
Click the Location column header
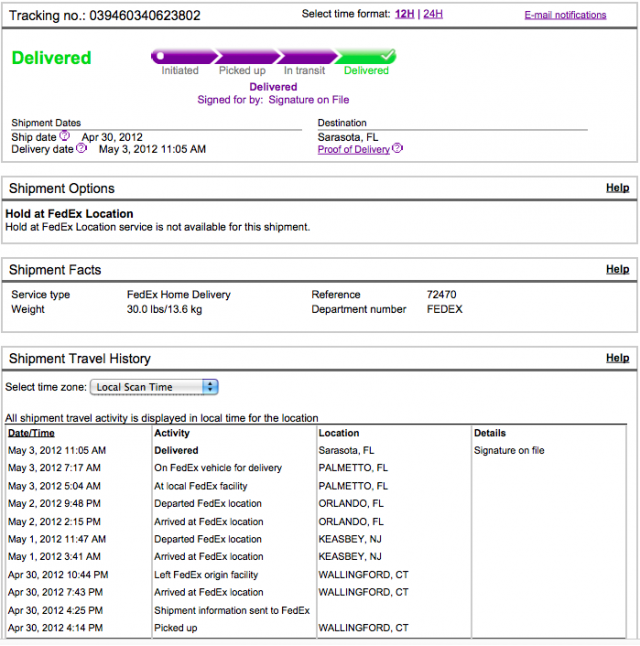[339, 433]
